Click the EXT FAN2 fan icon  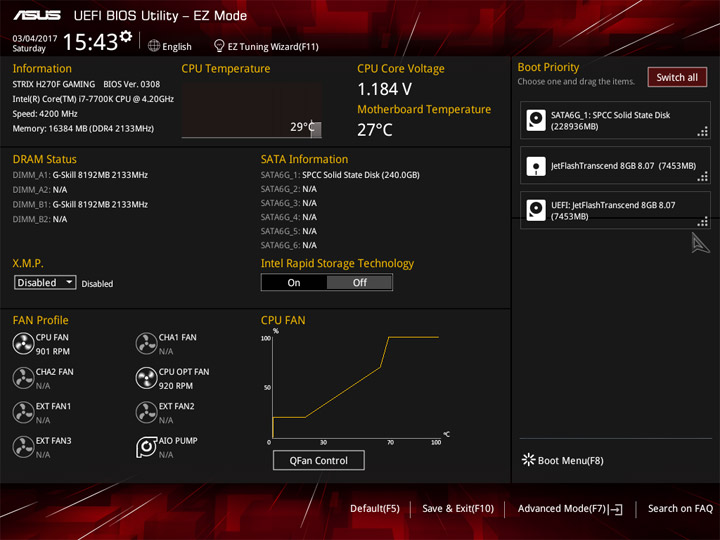(146, 412)
